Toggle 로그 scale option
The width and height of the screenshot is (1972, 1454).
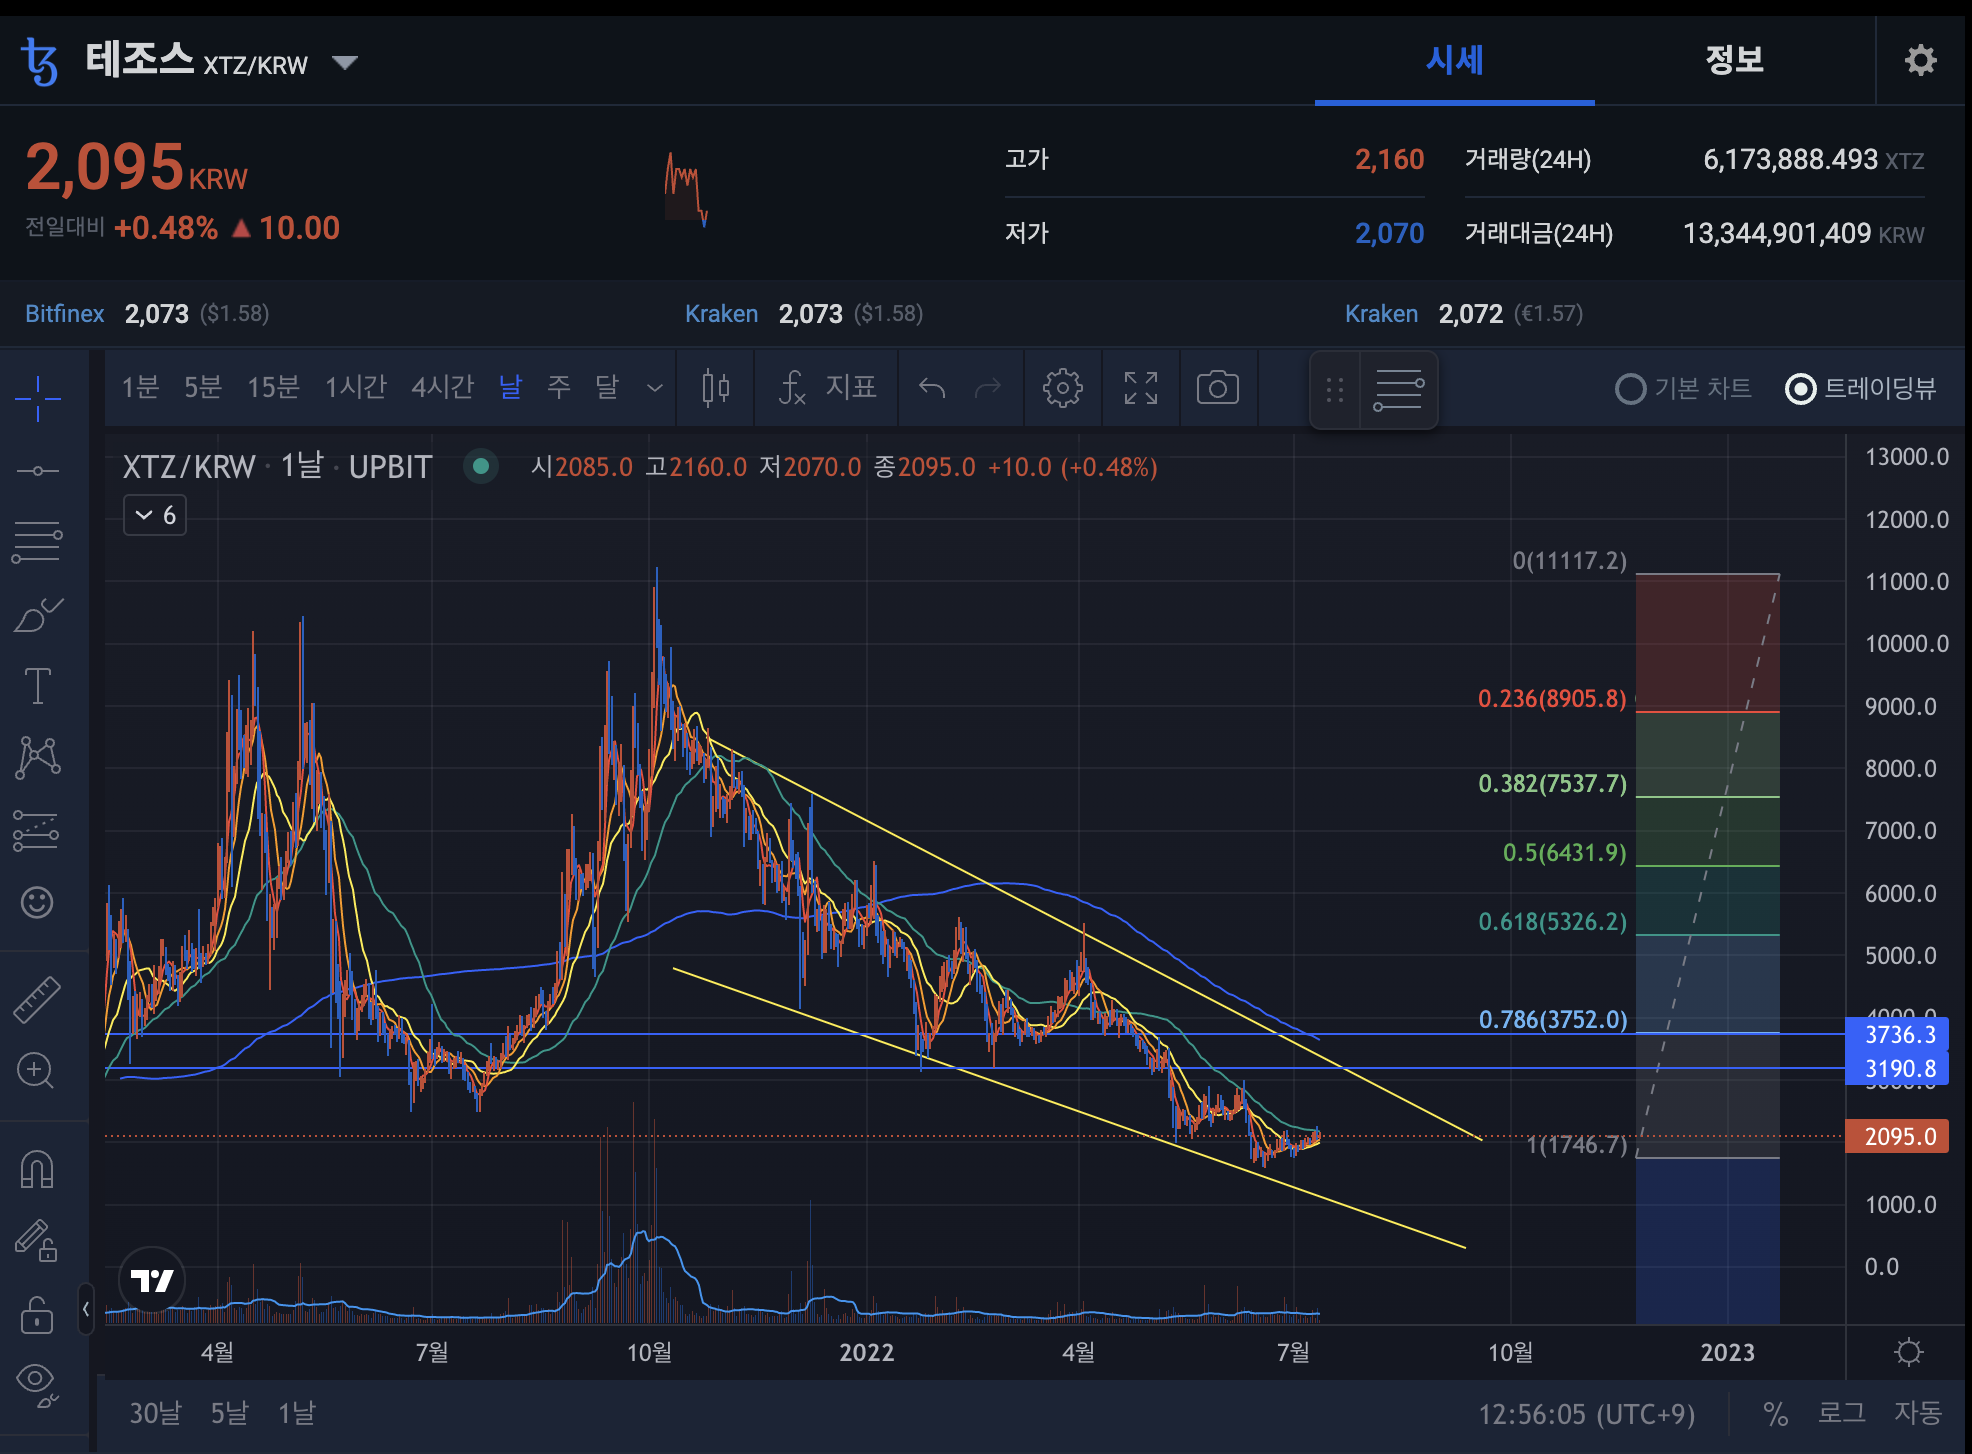(1841, 1413)
